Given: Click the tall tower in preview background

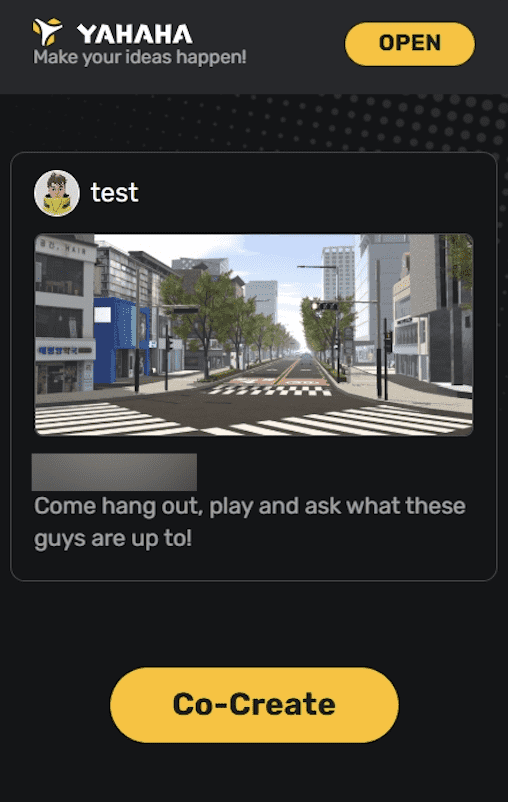Looking at the screenshot, I should click(339, 274).
